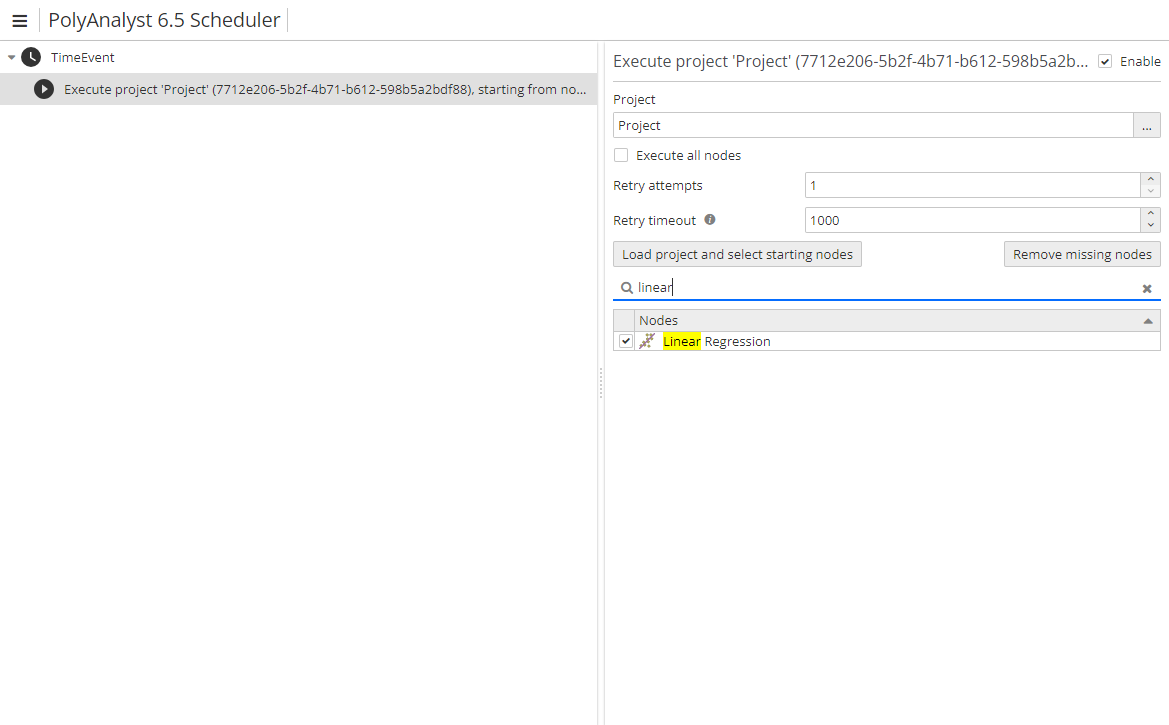Open the project browser with the ellipsis button
The image size is (1169, 725).
[1147, 125]
